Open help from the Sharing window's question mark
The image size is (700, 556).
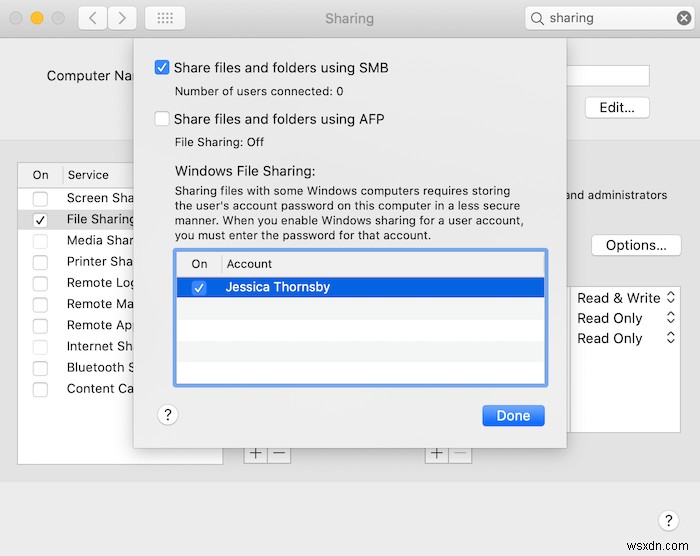[668, 520]
